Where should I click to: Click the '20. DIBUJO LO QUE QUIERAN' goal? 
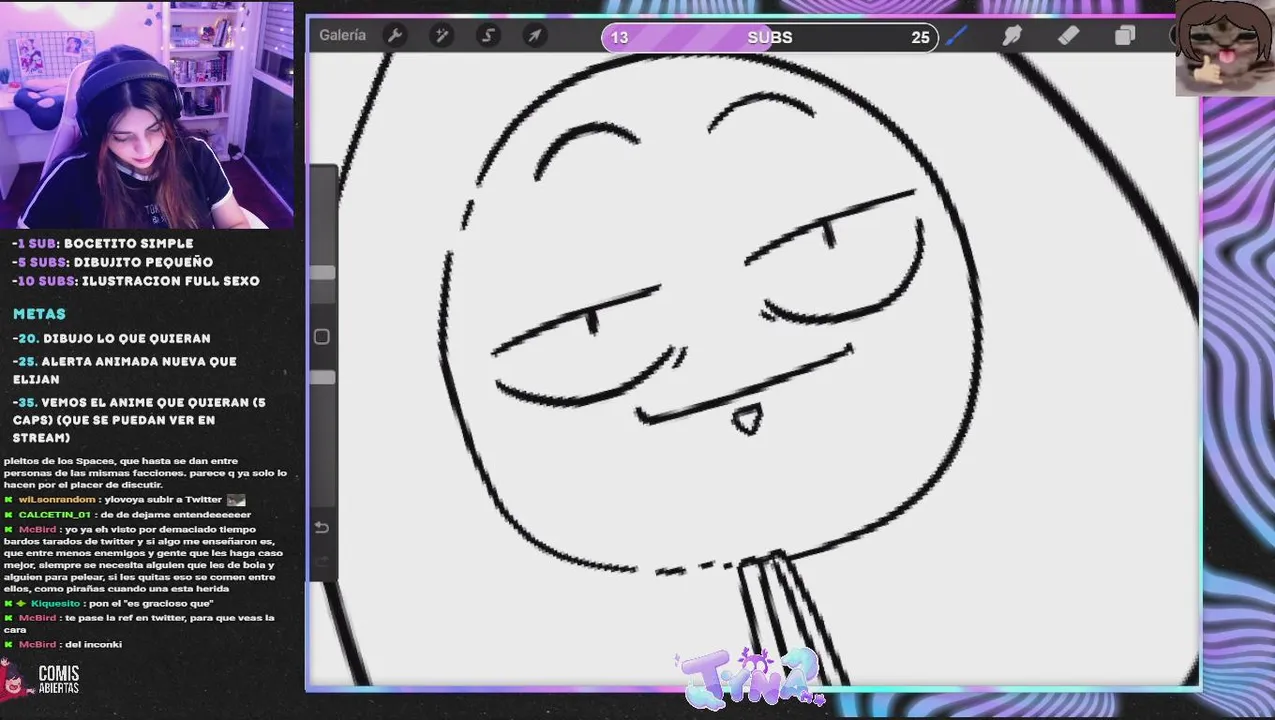112,339
